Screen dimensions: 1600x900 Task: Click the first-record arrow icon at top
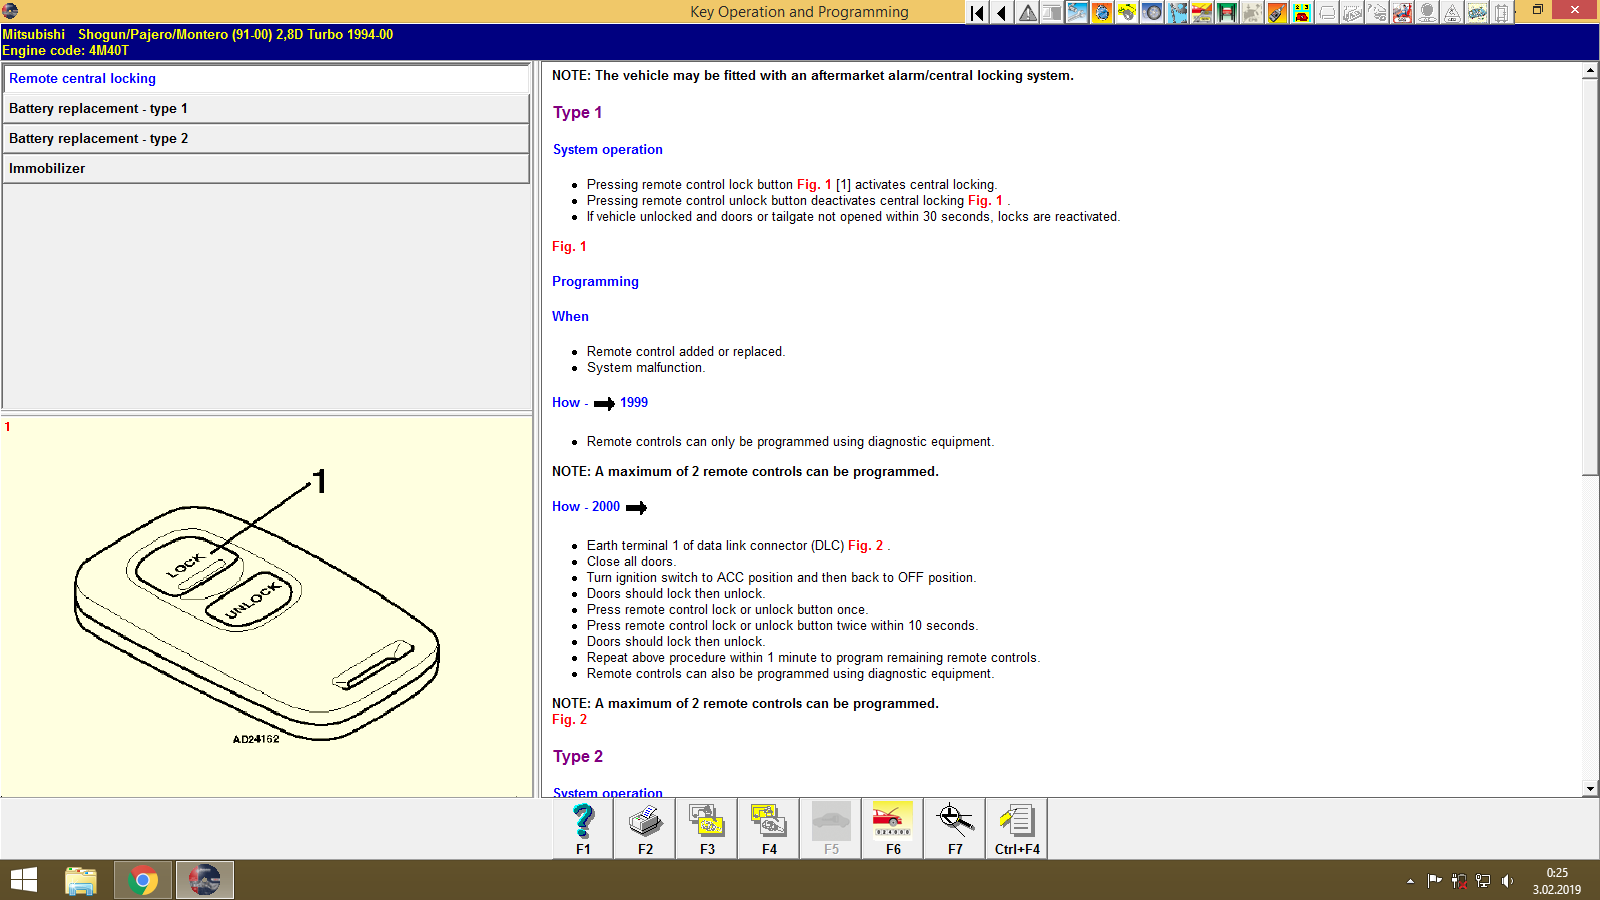tap(975, 13)
